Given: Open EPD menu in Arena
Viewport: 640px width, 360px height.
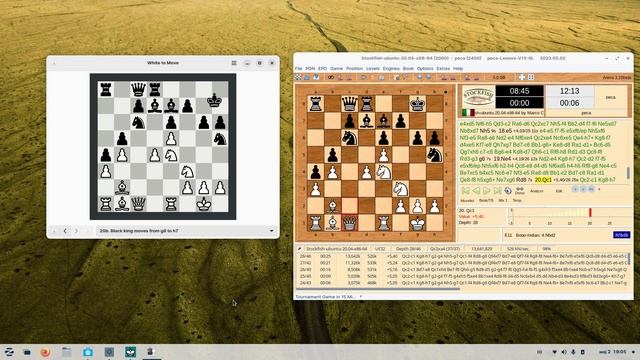Looking at the screenshot, I should pos(322,69).
